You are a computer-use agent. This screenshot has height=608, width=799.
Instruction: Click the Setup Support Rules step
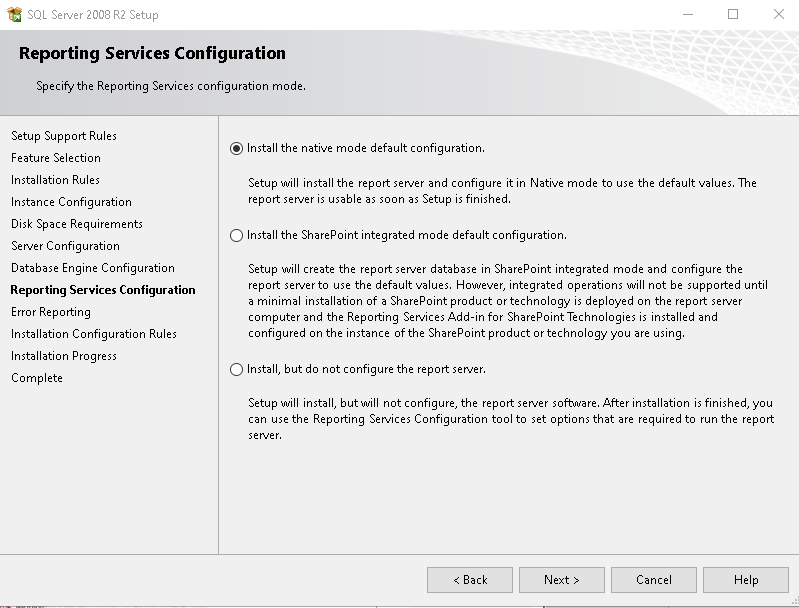click(64, 136)
